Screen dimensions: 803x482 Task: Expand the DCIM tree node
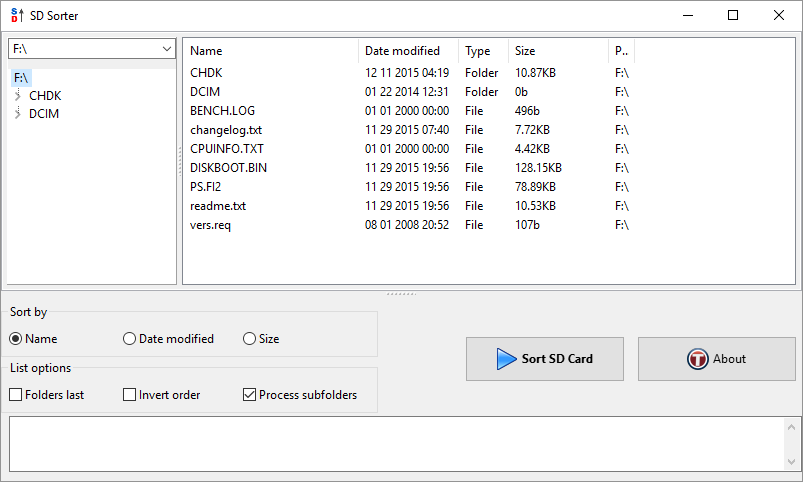coord(18,114)
